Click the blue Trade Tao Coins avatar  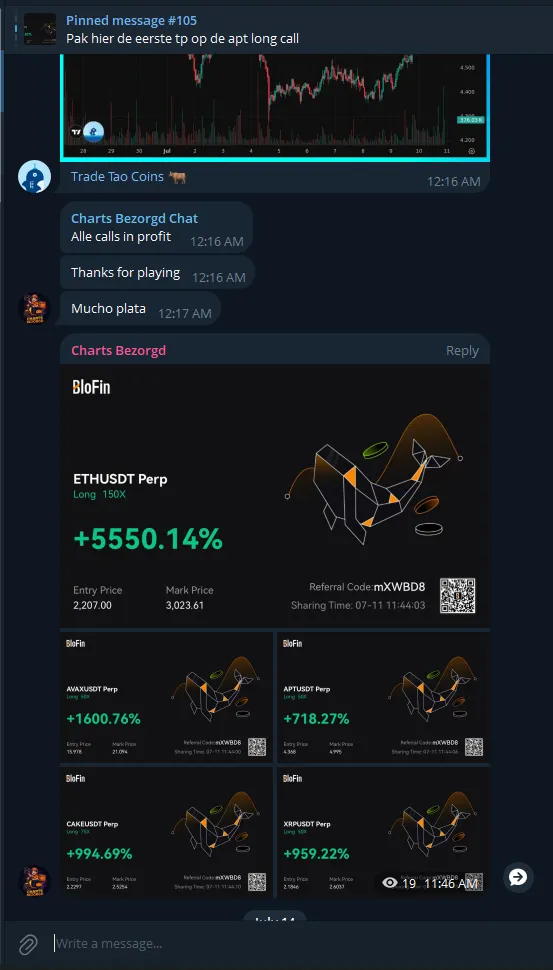[34, 176]
